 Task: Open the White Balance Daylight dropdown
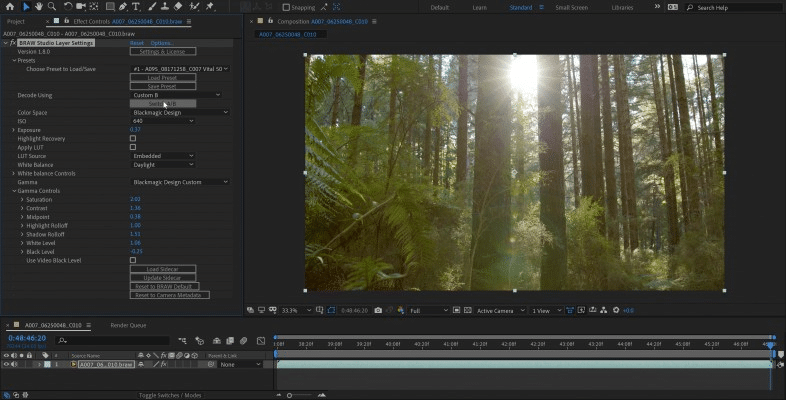(163, 164)
